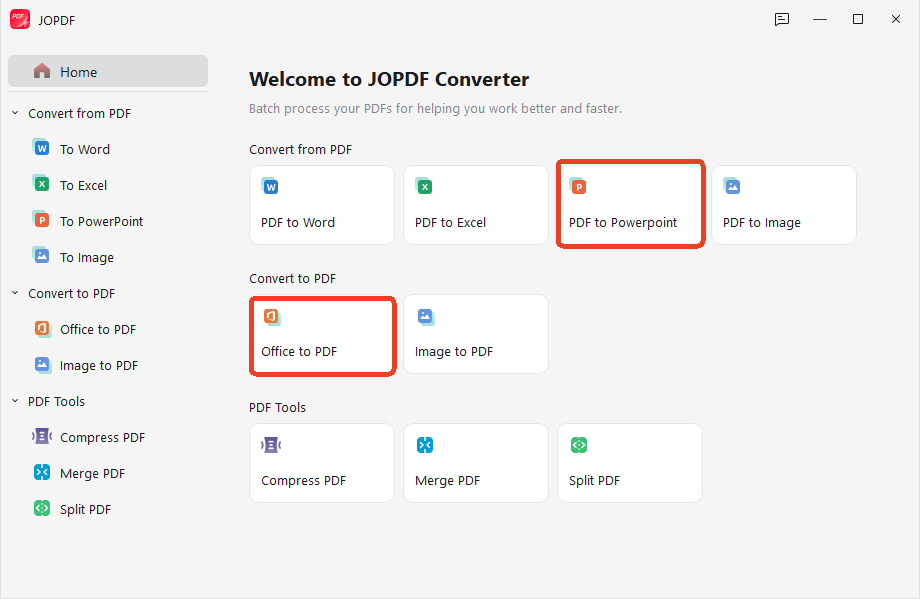Click the Convert from PDF sidebar heading

click(x=79, y=113)
